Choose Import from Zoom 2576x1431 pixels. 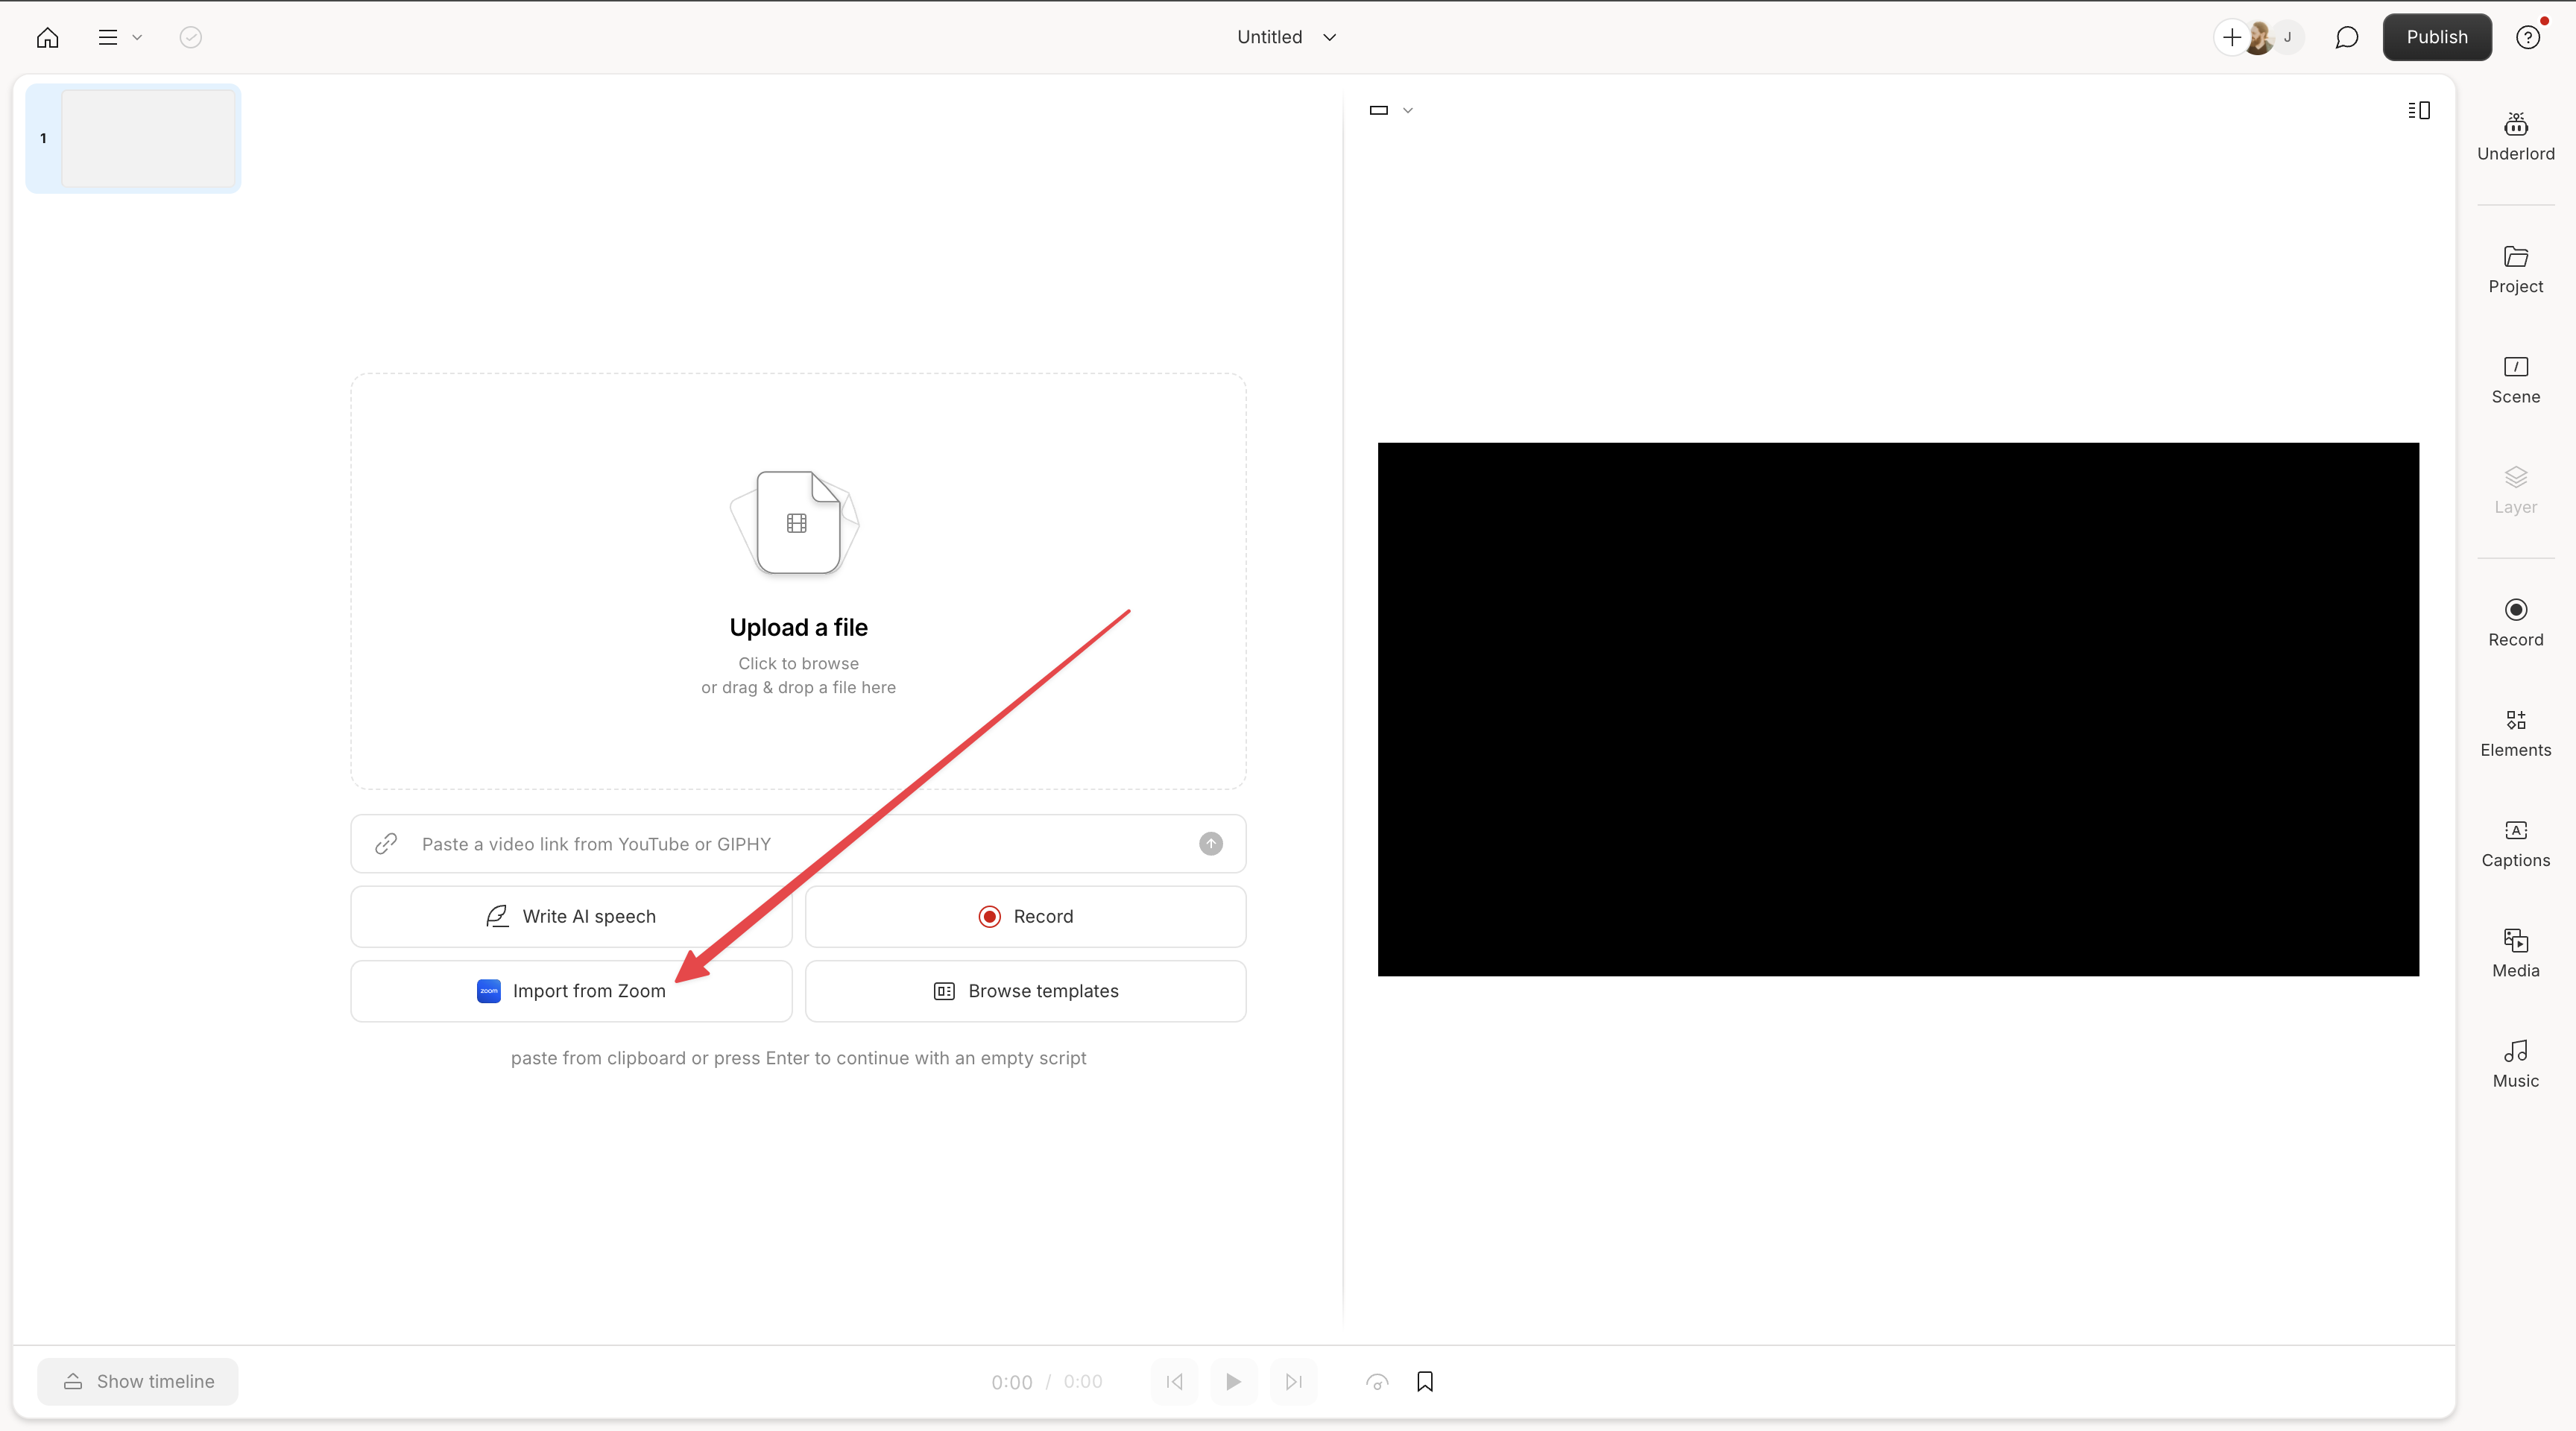click(x=571, y=991)
